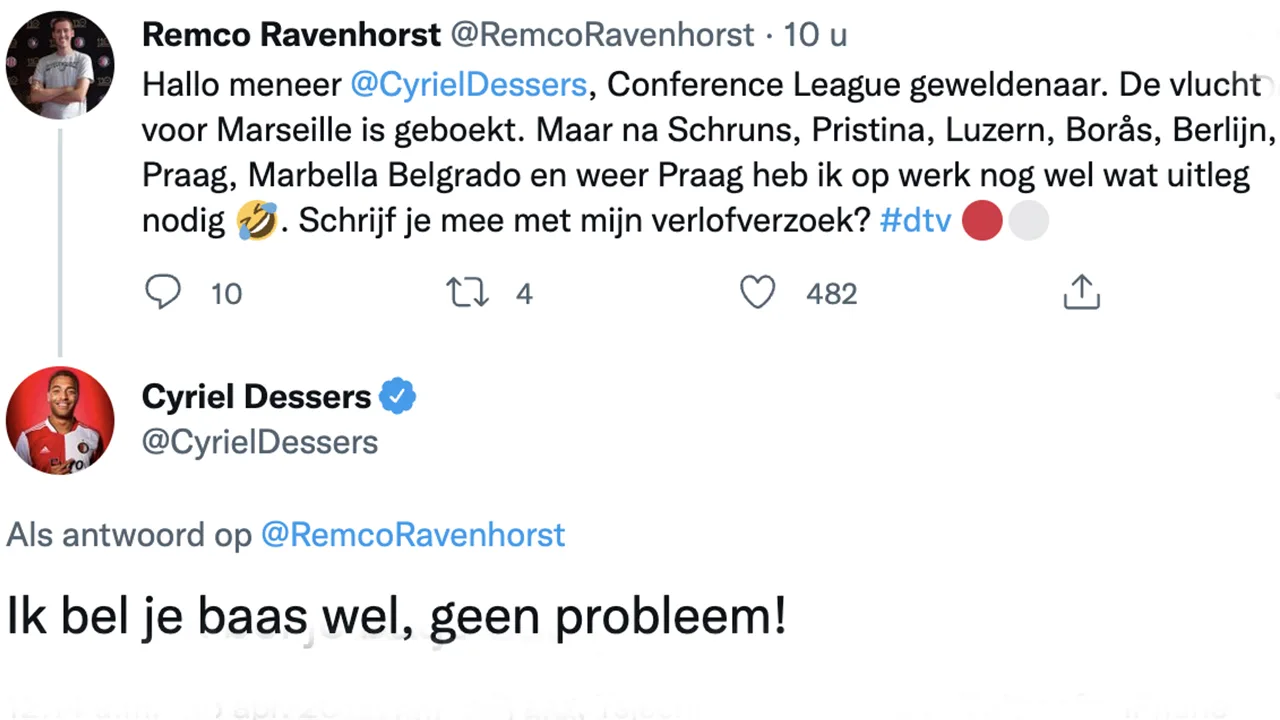Click the red circle emoji
This screenshot has width=1280, height=720.
pos(982,221)
